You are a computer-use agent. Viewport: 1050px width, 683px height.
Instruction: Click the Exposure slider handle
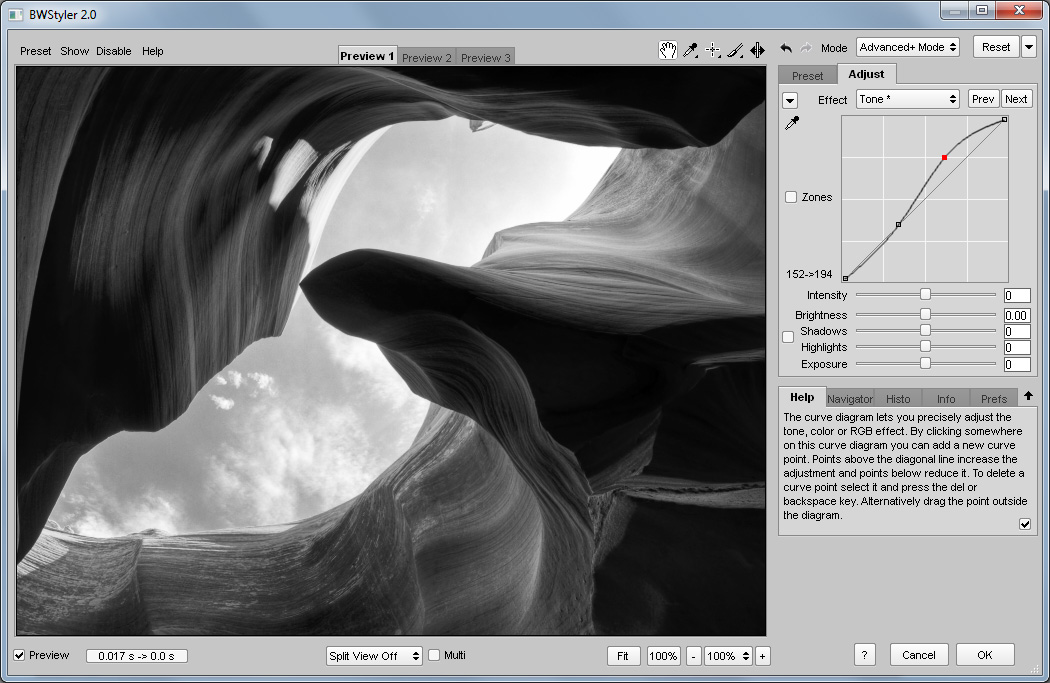pos(925,363)
